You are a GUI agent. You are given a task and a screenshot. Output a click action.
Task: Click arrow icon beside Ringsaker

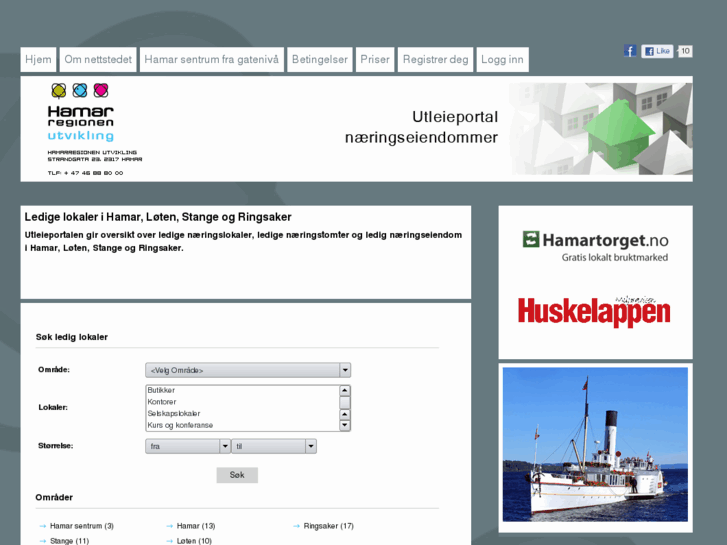pyautogui.click(x=296, y=526)
